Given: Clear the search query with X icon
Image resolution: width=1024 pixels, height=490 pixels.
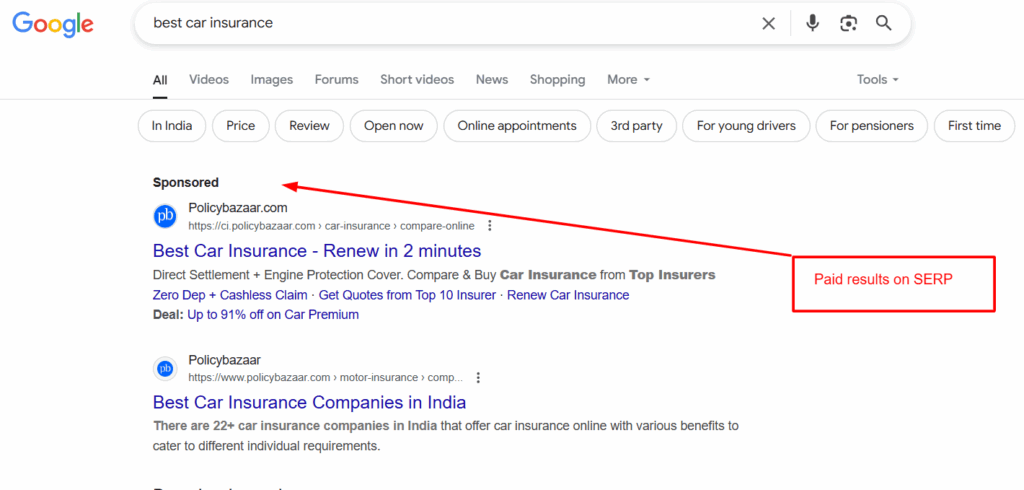Looking at the screenshot, I should [769, 24].
